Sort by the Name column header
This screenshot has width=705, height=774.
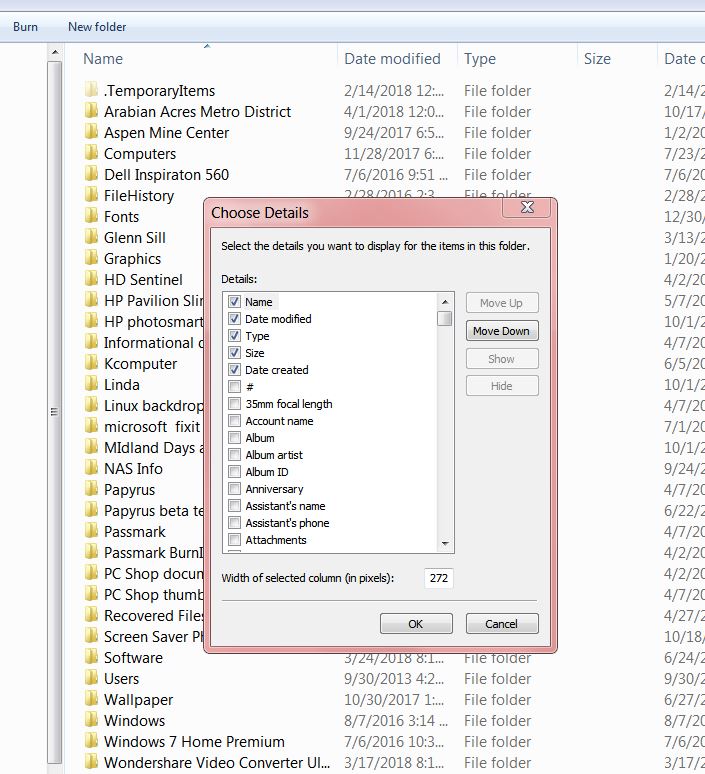tap(103, 59)
